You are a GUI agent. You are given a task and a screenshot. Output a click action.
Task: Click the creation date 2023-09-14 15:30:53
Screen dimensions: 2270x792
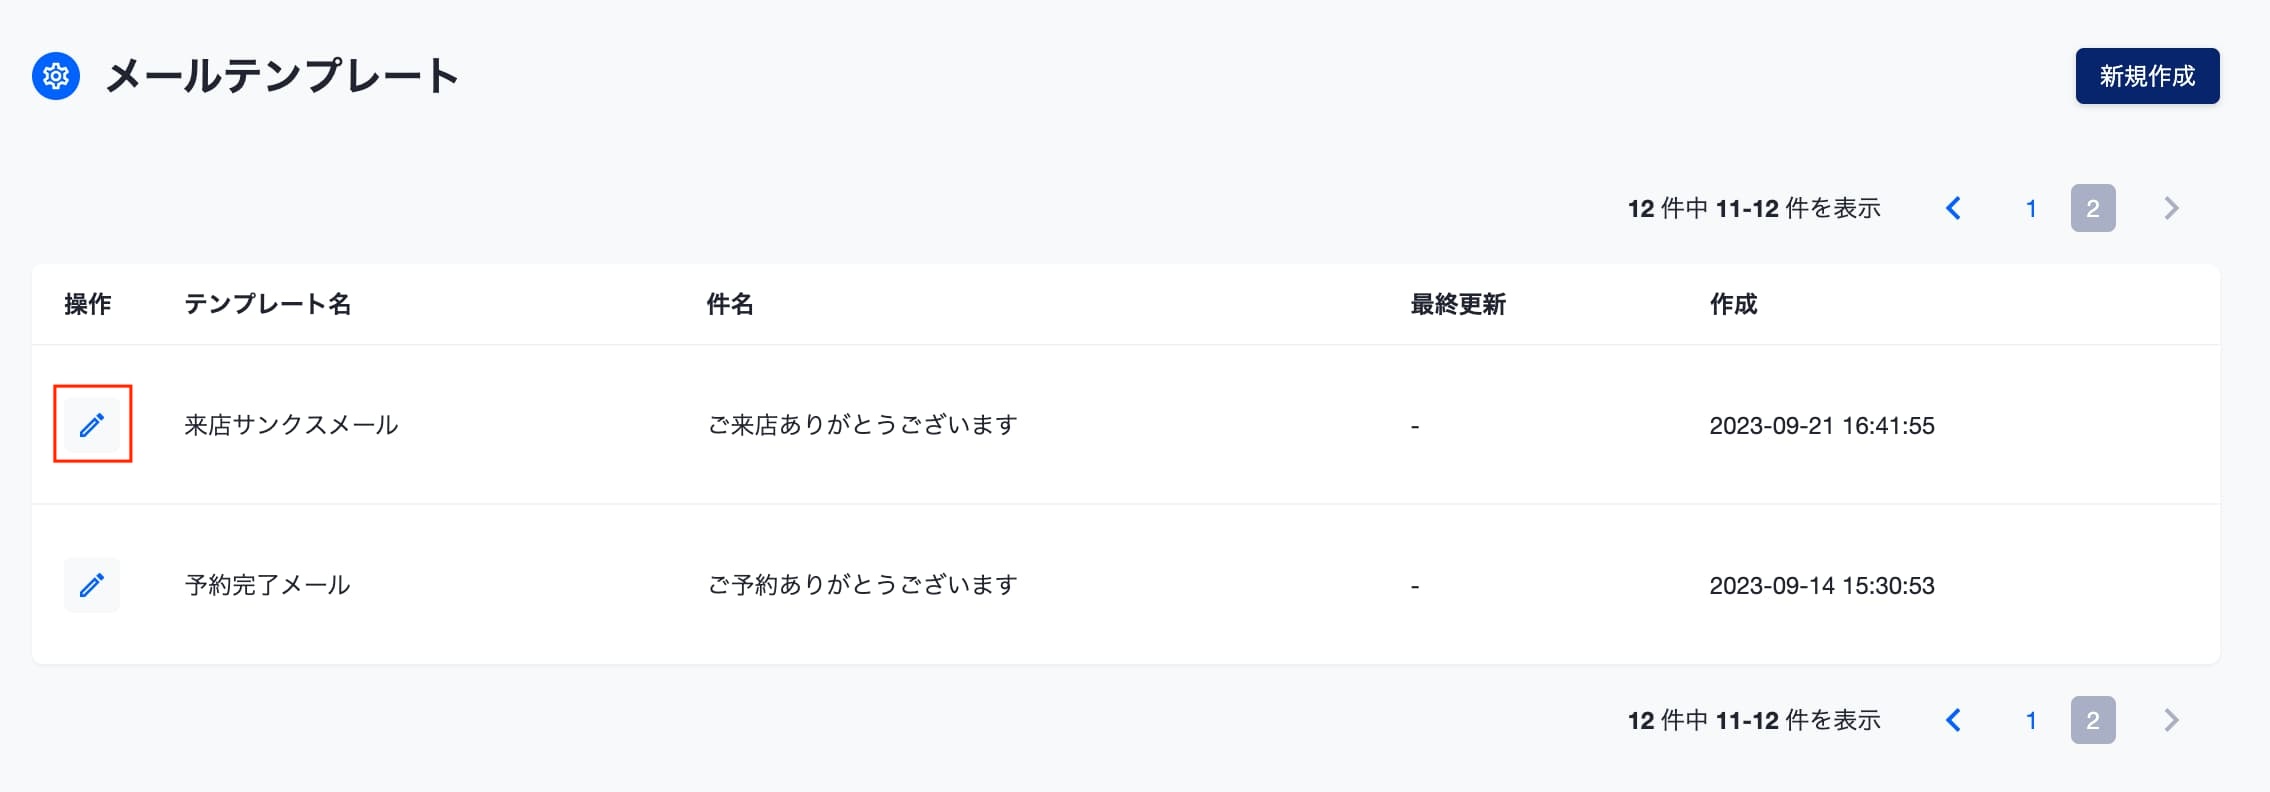tap(1822, 585)
